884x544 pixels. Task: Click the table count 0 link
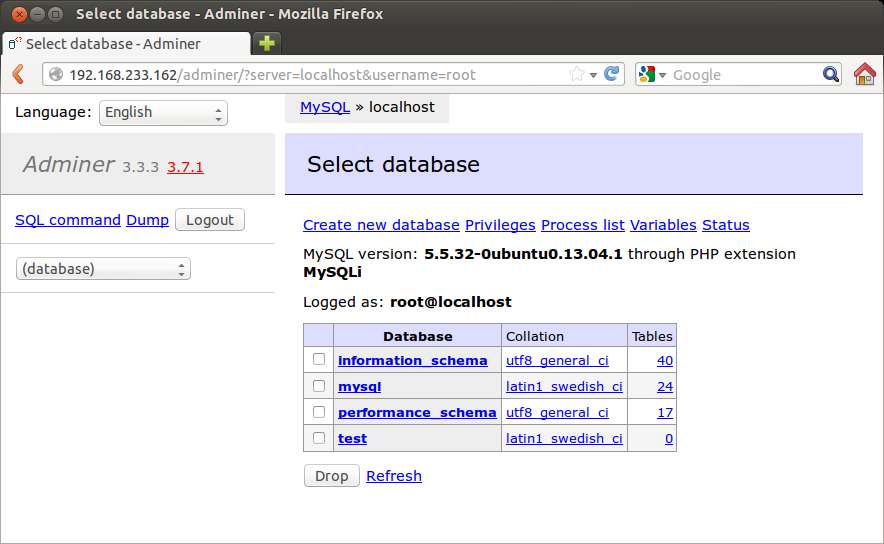click(669, 439)
